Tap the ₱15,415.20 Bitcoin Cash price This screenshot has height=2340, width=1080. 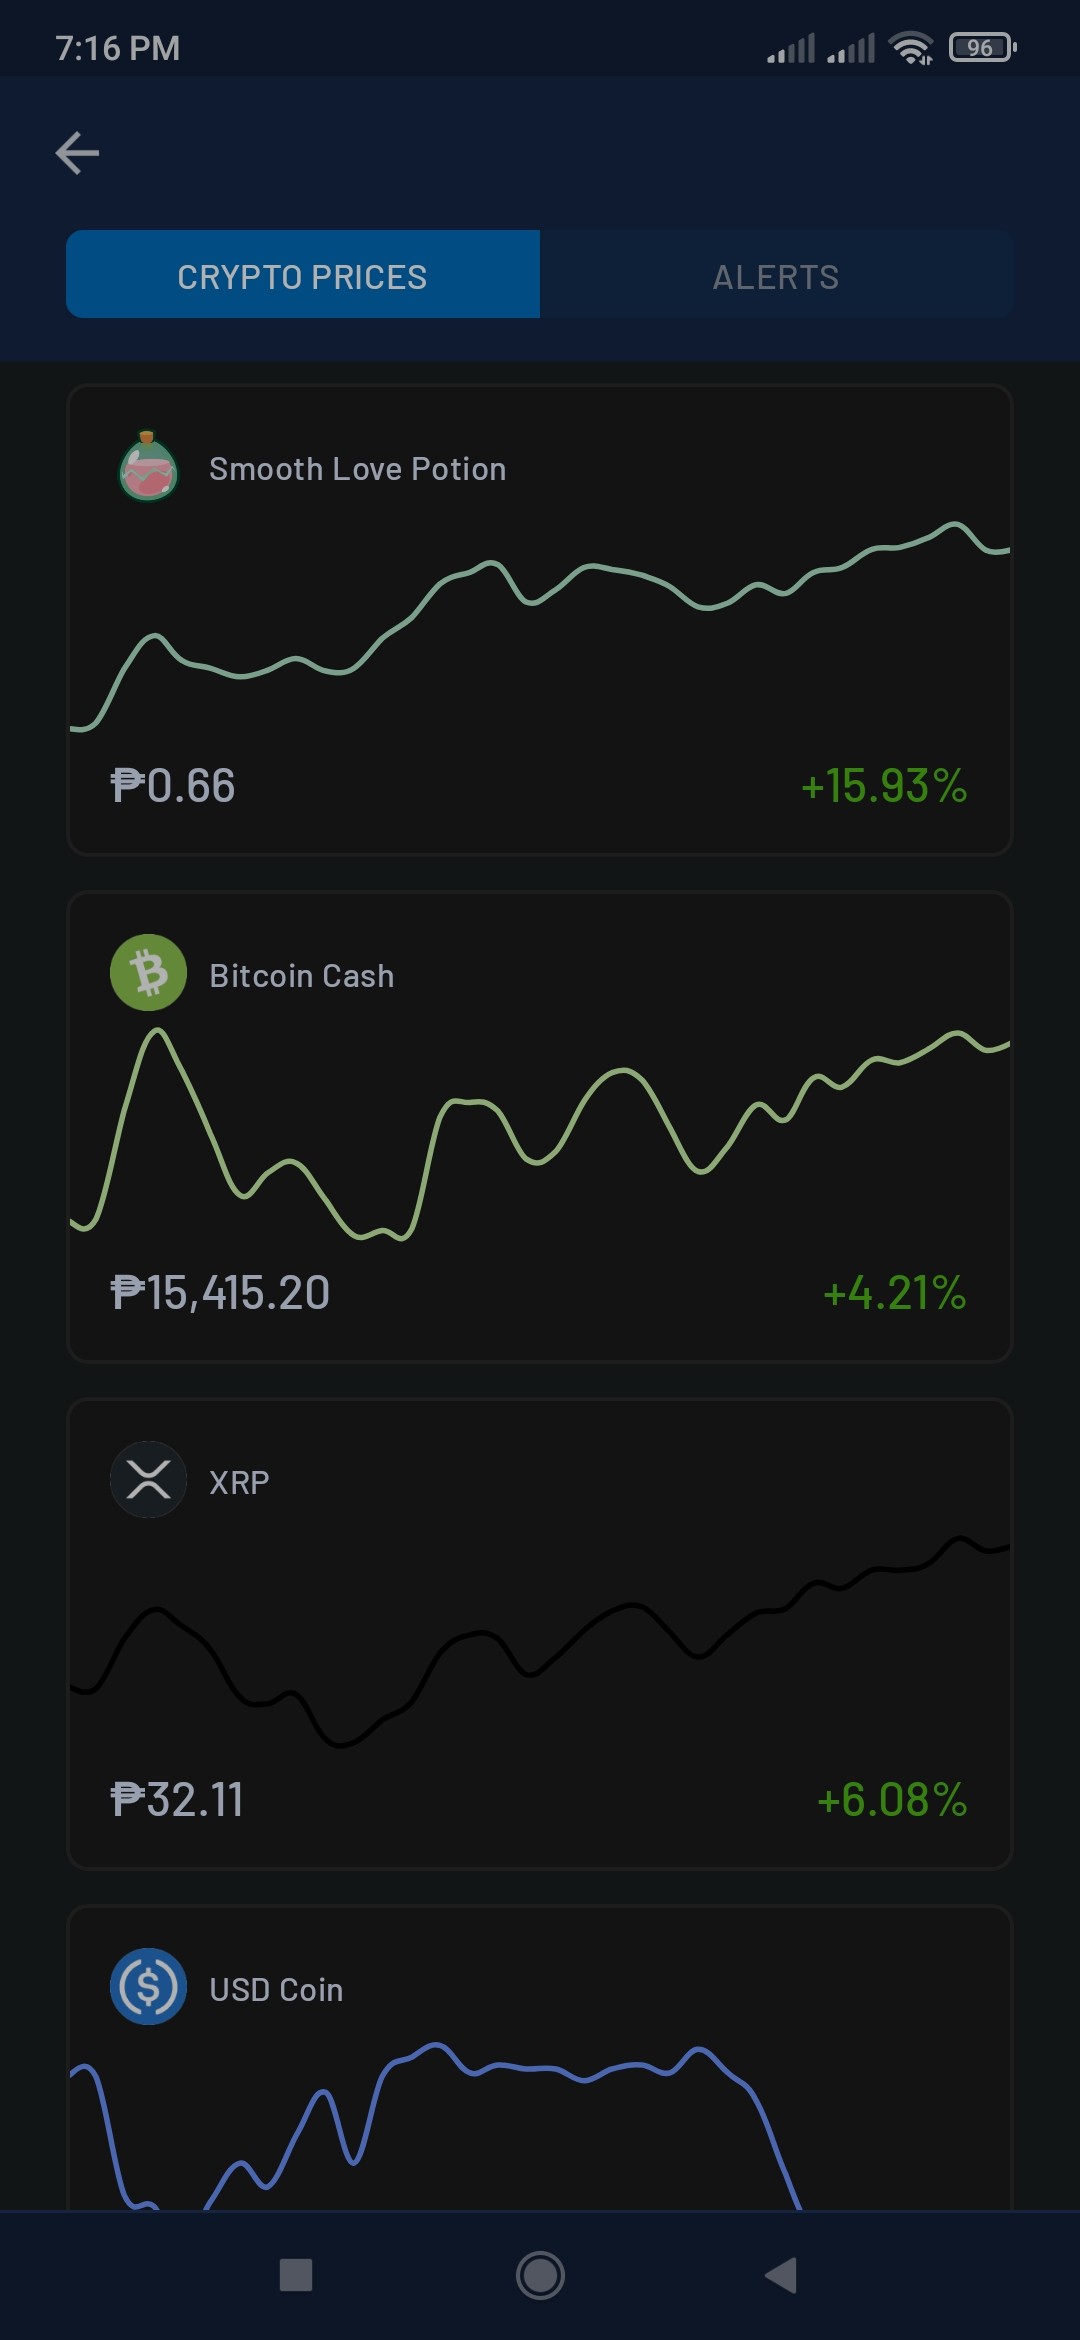220,1293
